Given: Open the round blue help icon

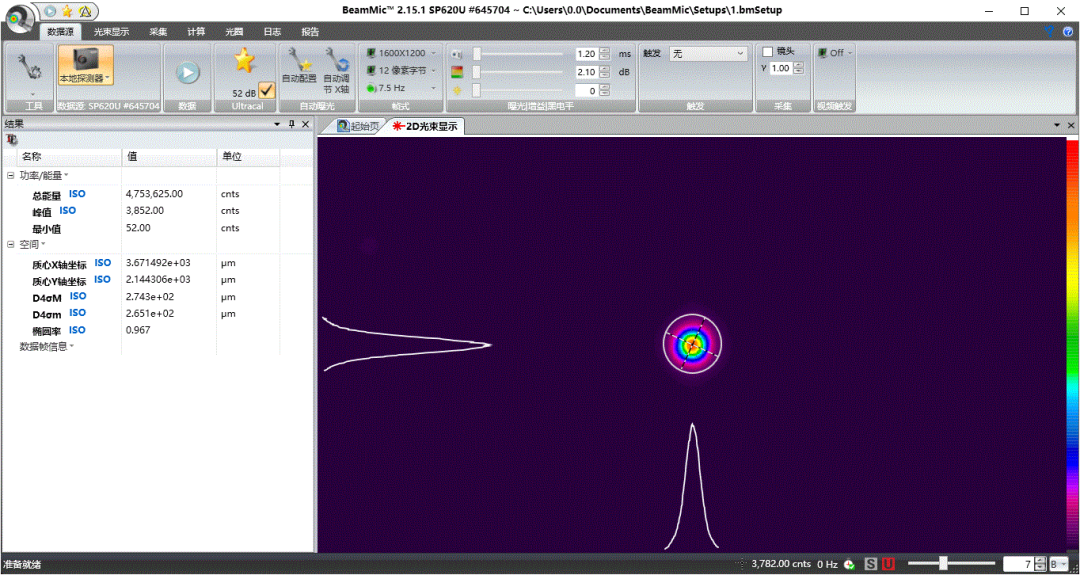Looking at the screenshot, I should (x=1068, y=31).
